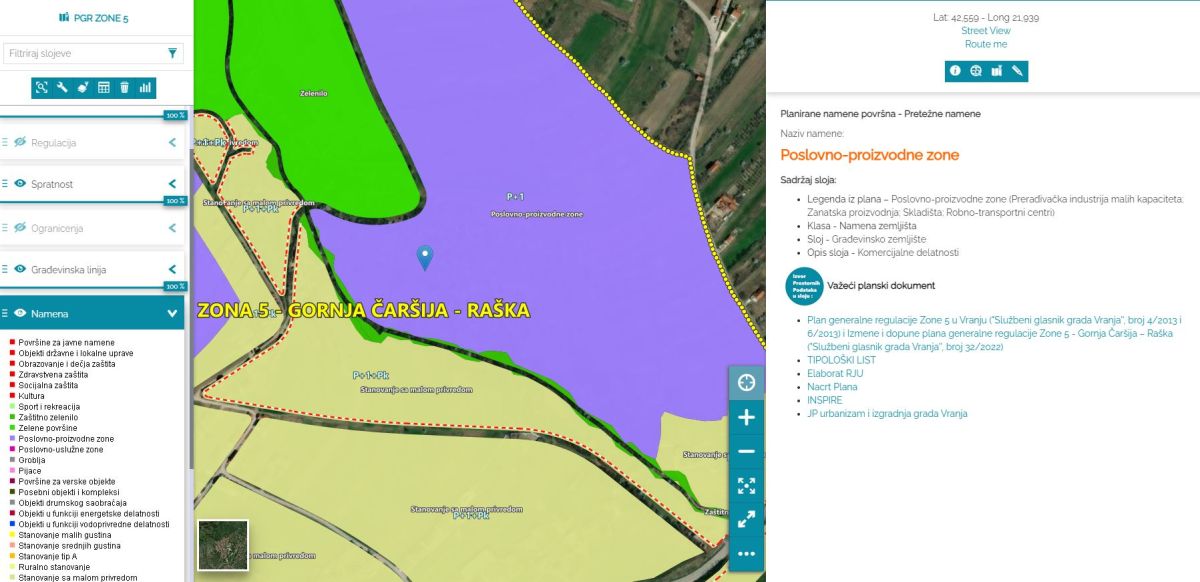Open the more options ellipsis map menu
Viewport: 1200px width, 582px height.
pos(746,553)
